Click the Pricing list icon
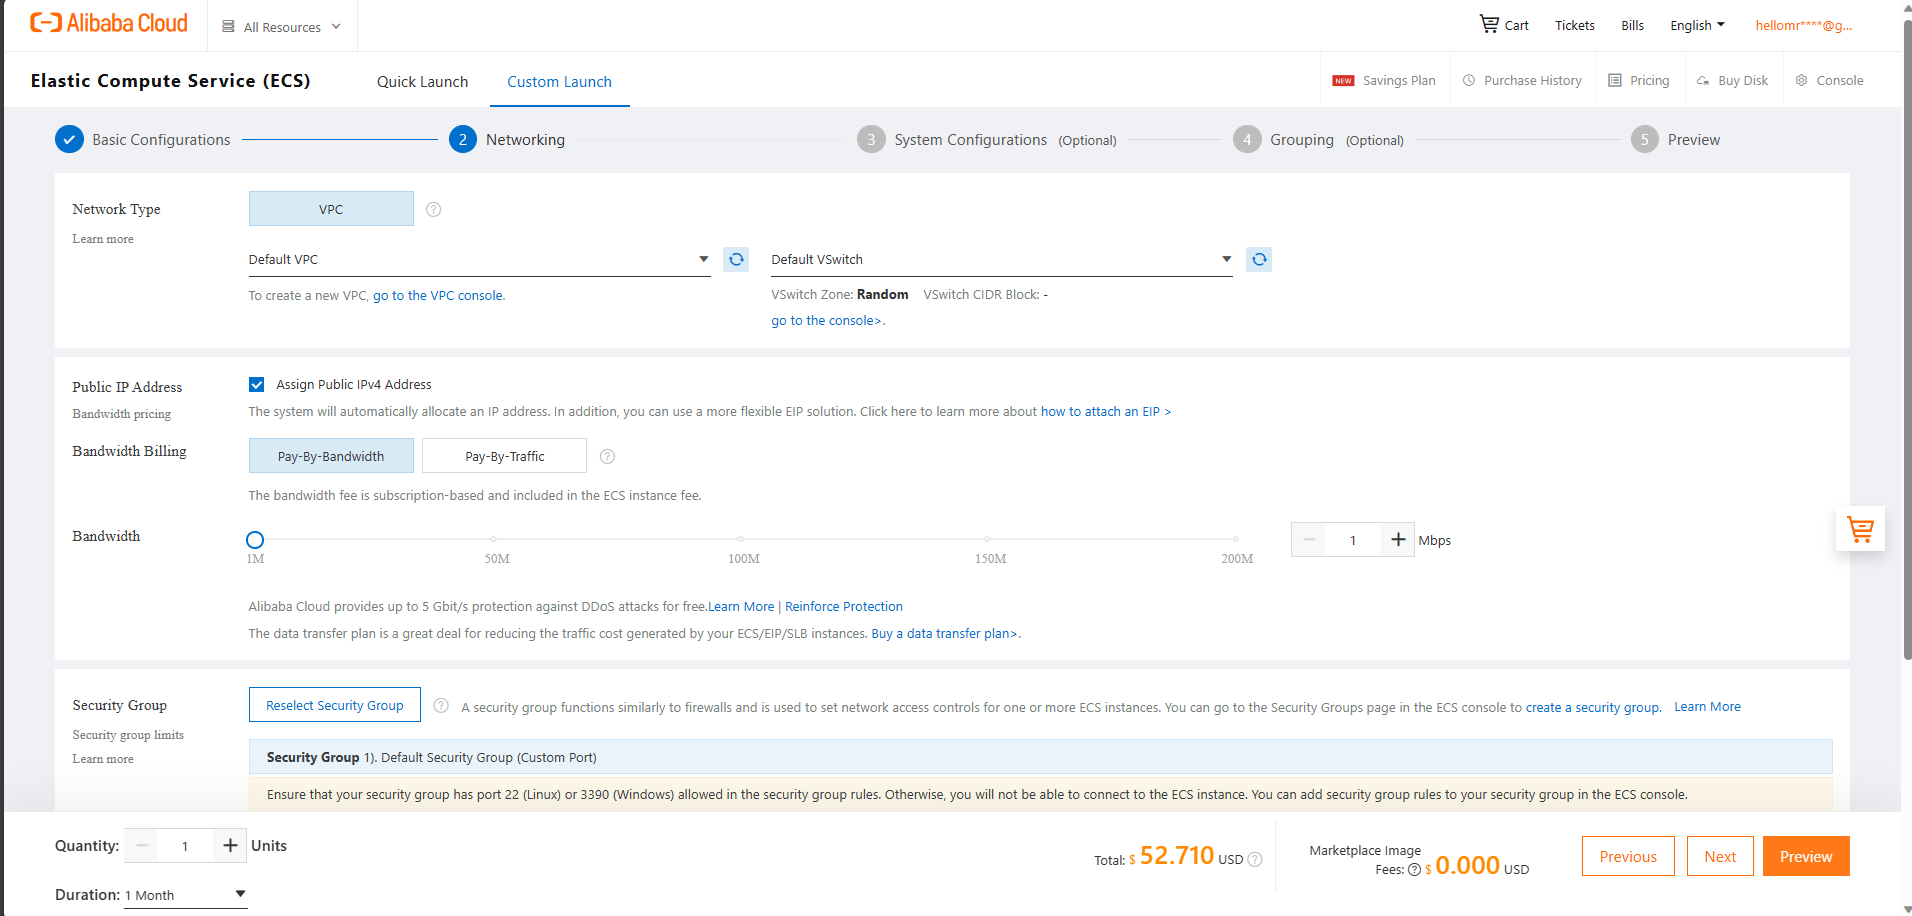Image resolution: width=1912 pixels, height=916 pixels. coord(1615,81)
